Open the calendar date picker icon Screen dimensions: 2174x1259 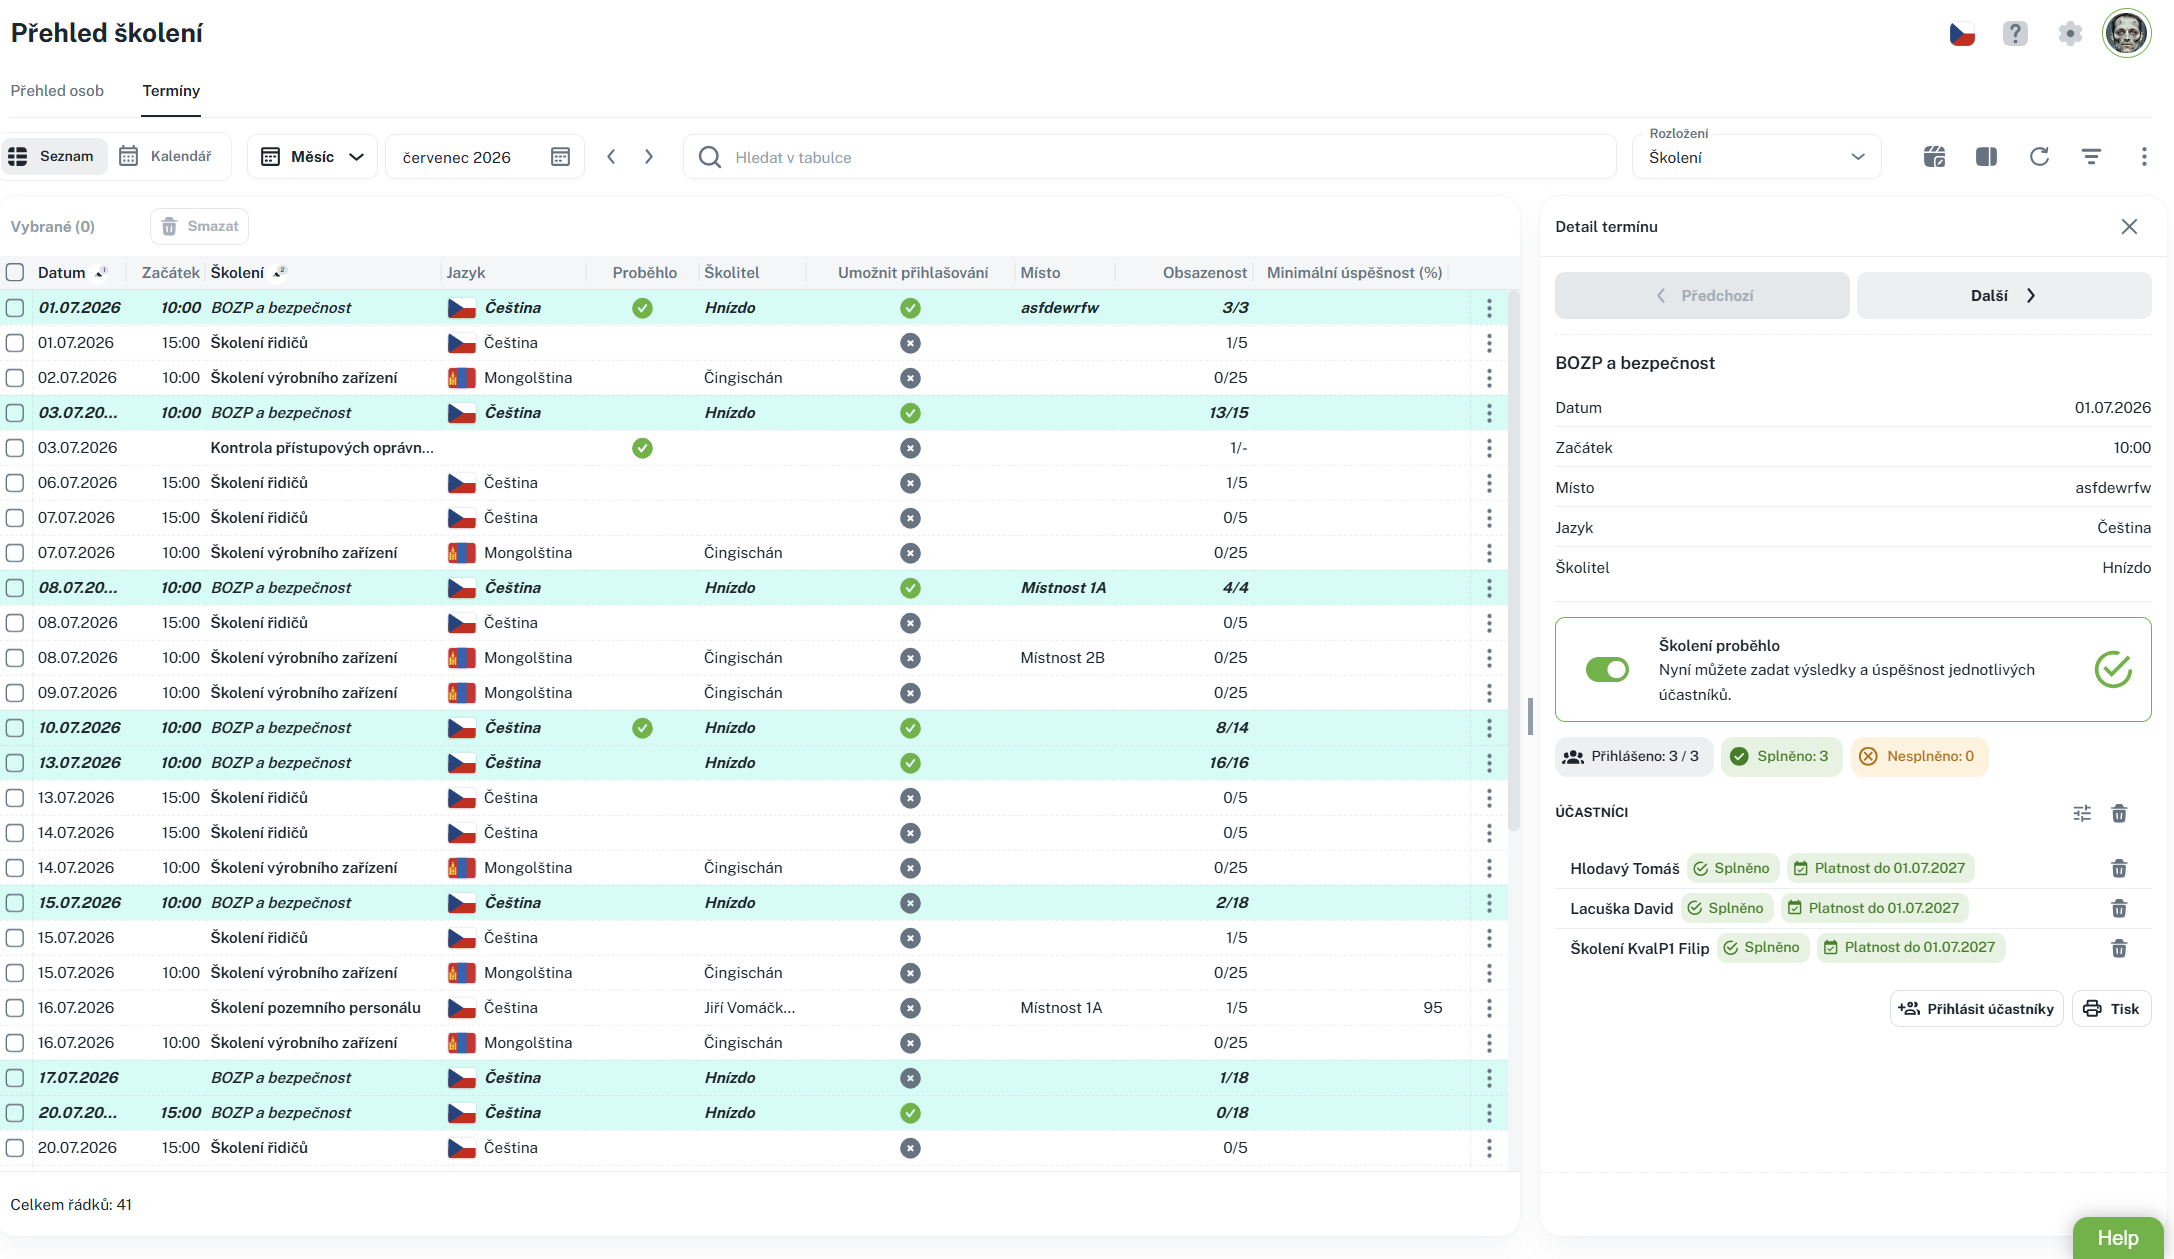click(560, 157)
